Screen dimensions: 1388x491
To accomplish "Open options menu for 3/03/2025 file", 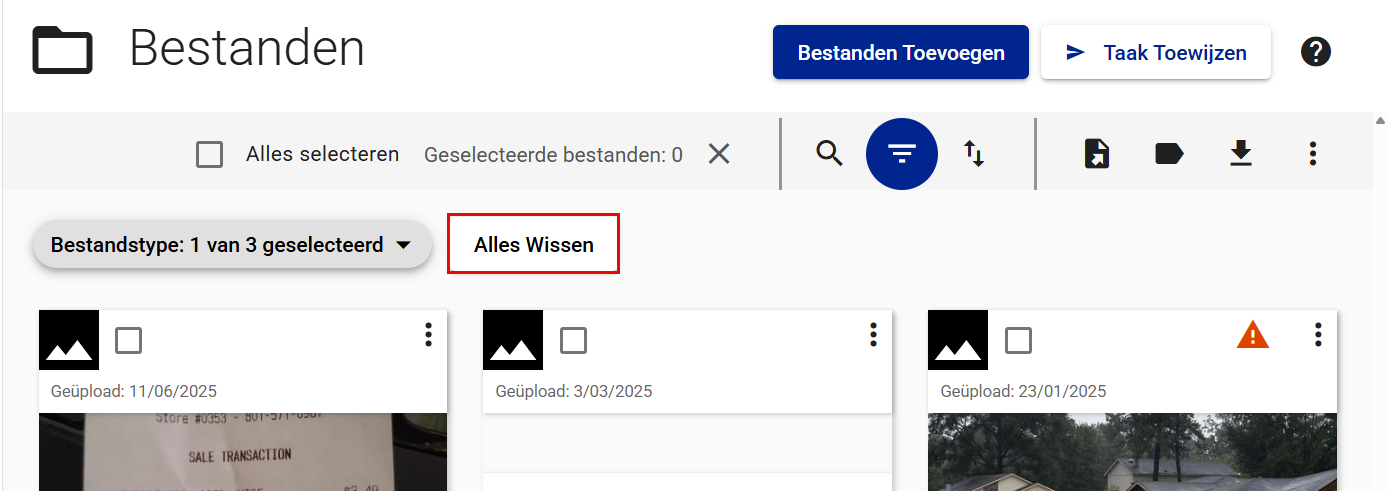I will 873,335.
